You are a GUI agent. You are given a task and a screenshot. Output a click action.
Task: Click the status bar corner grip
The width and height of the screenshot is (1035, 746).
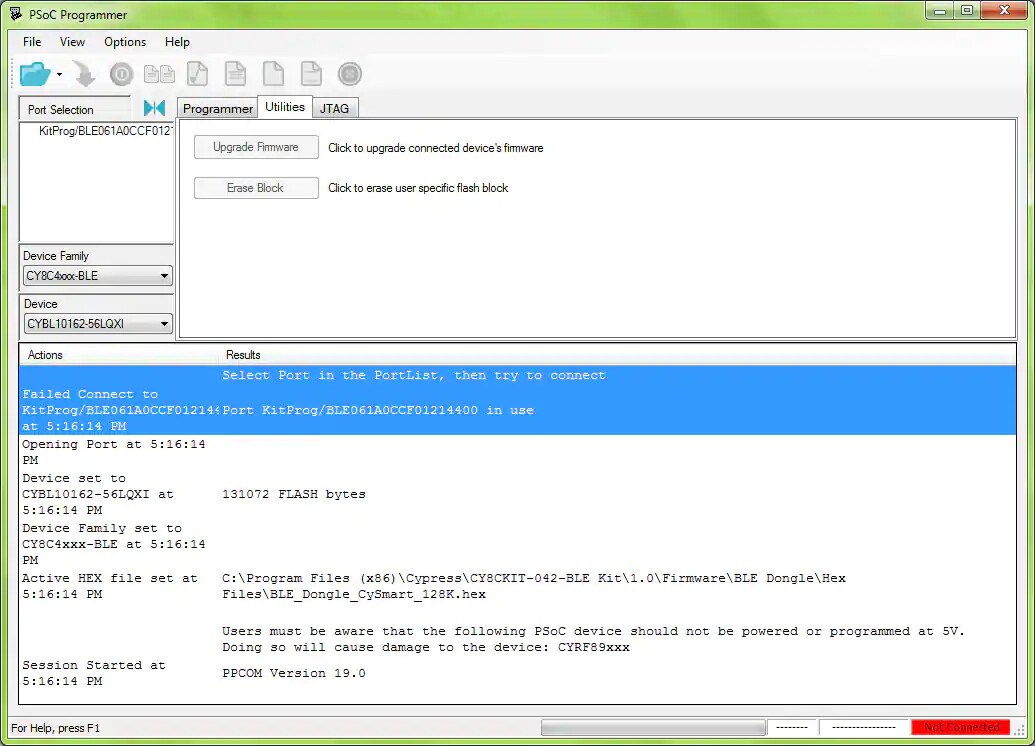[x=1020, y=729]
